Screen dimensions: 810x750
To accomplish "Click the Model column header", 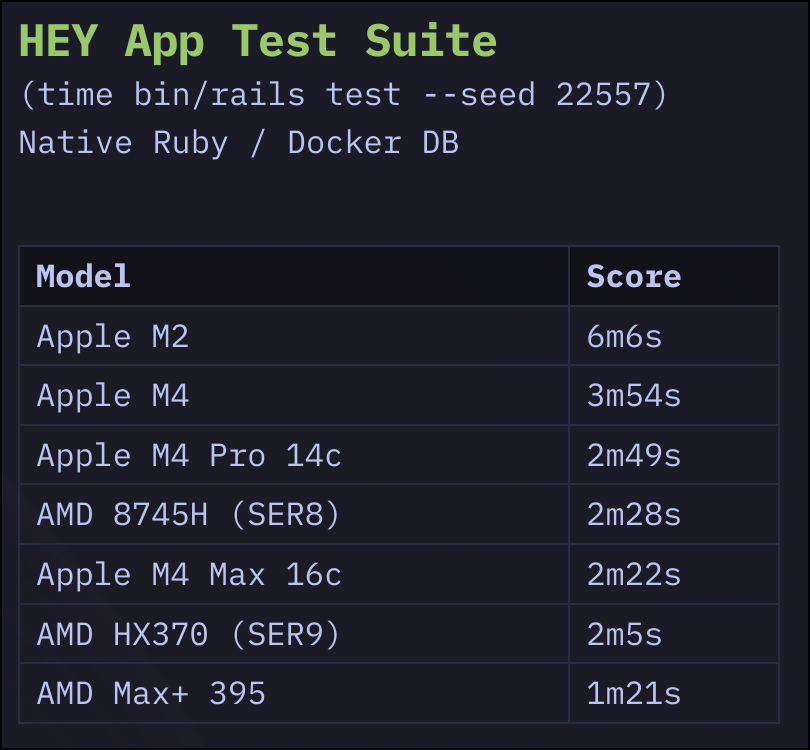I will (x=83, y=276).
